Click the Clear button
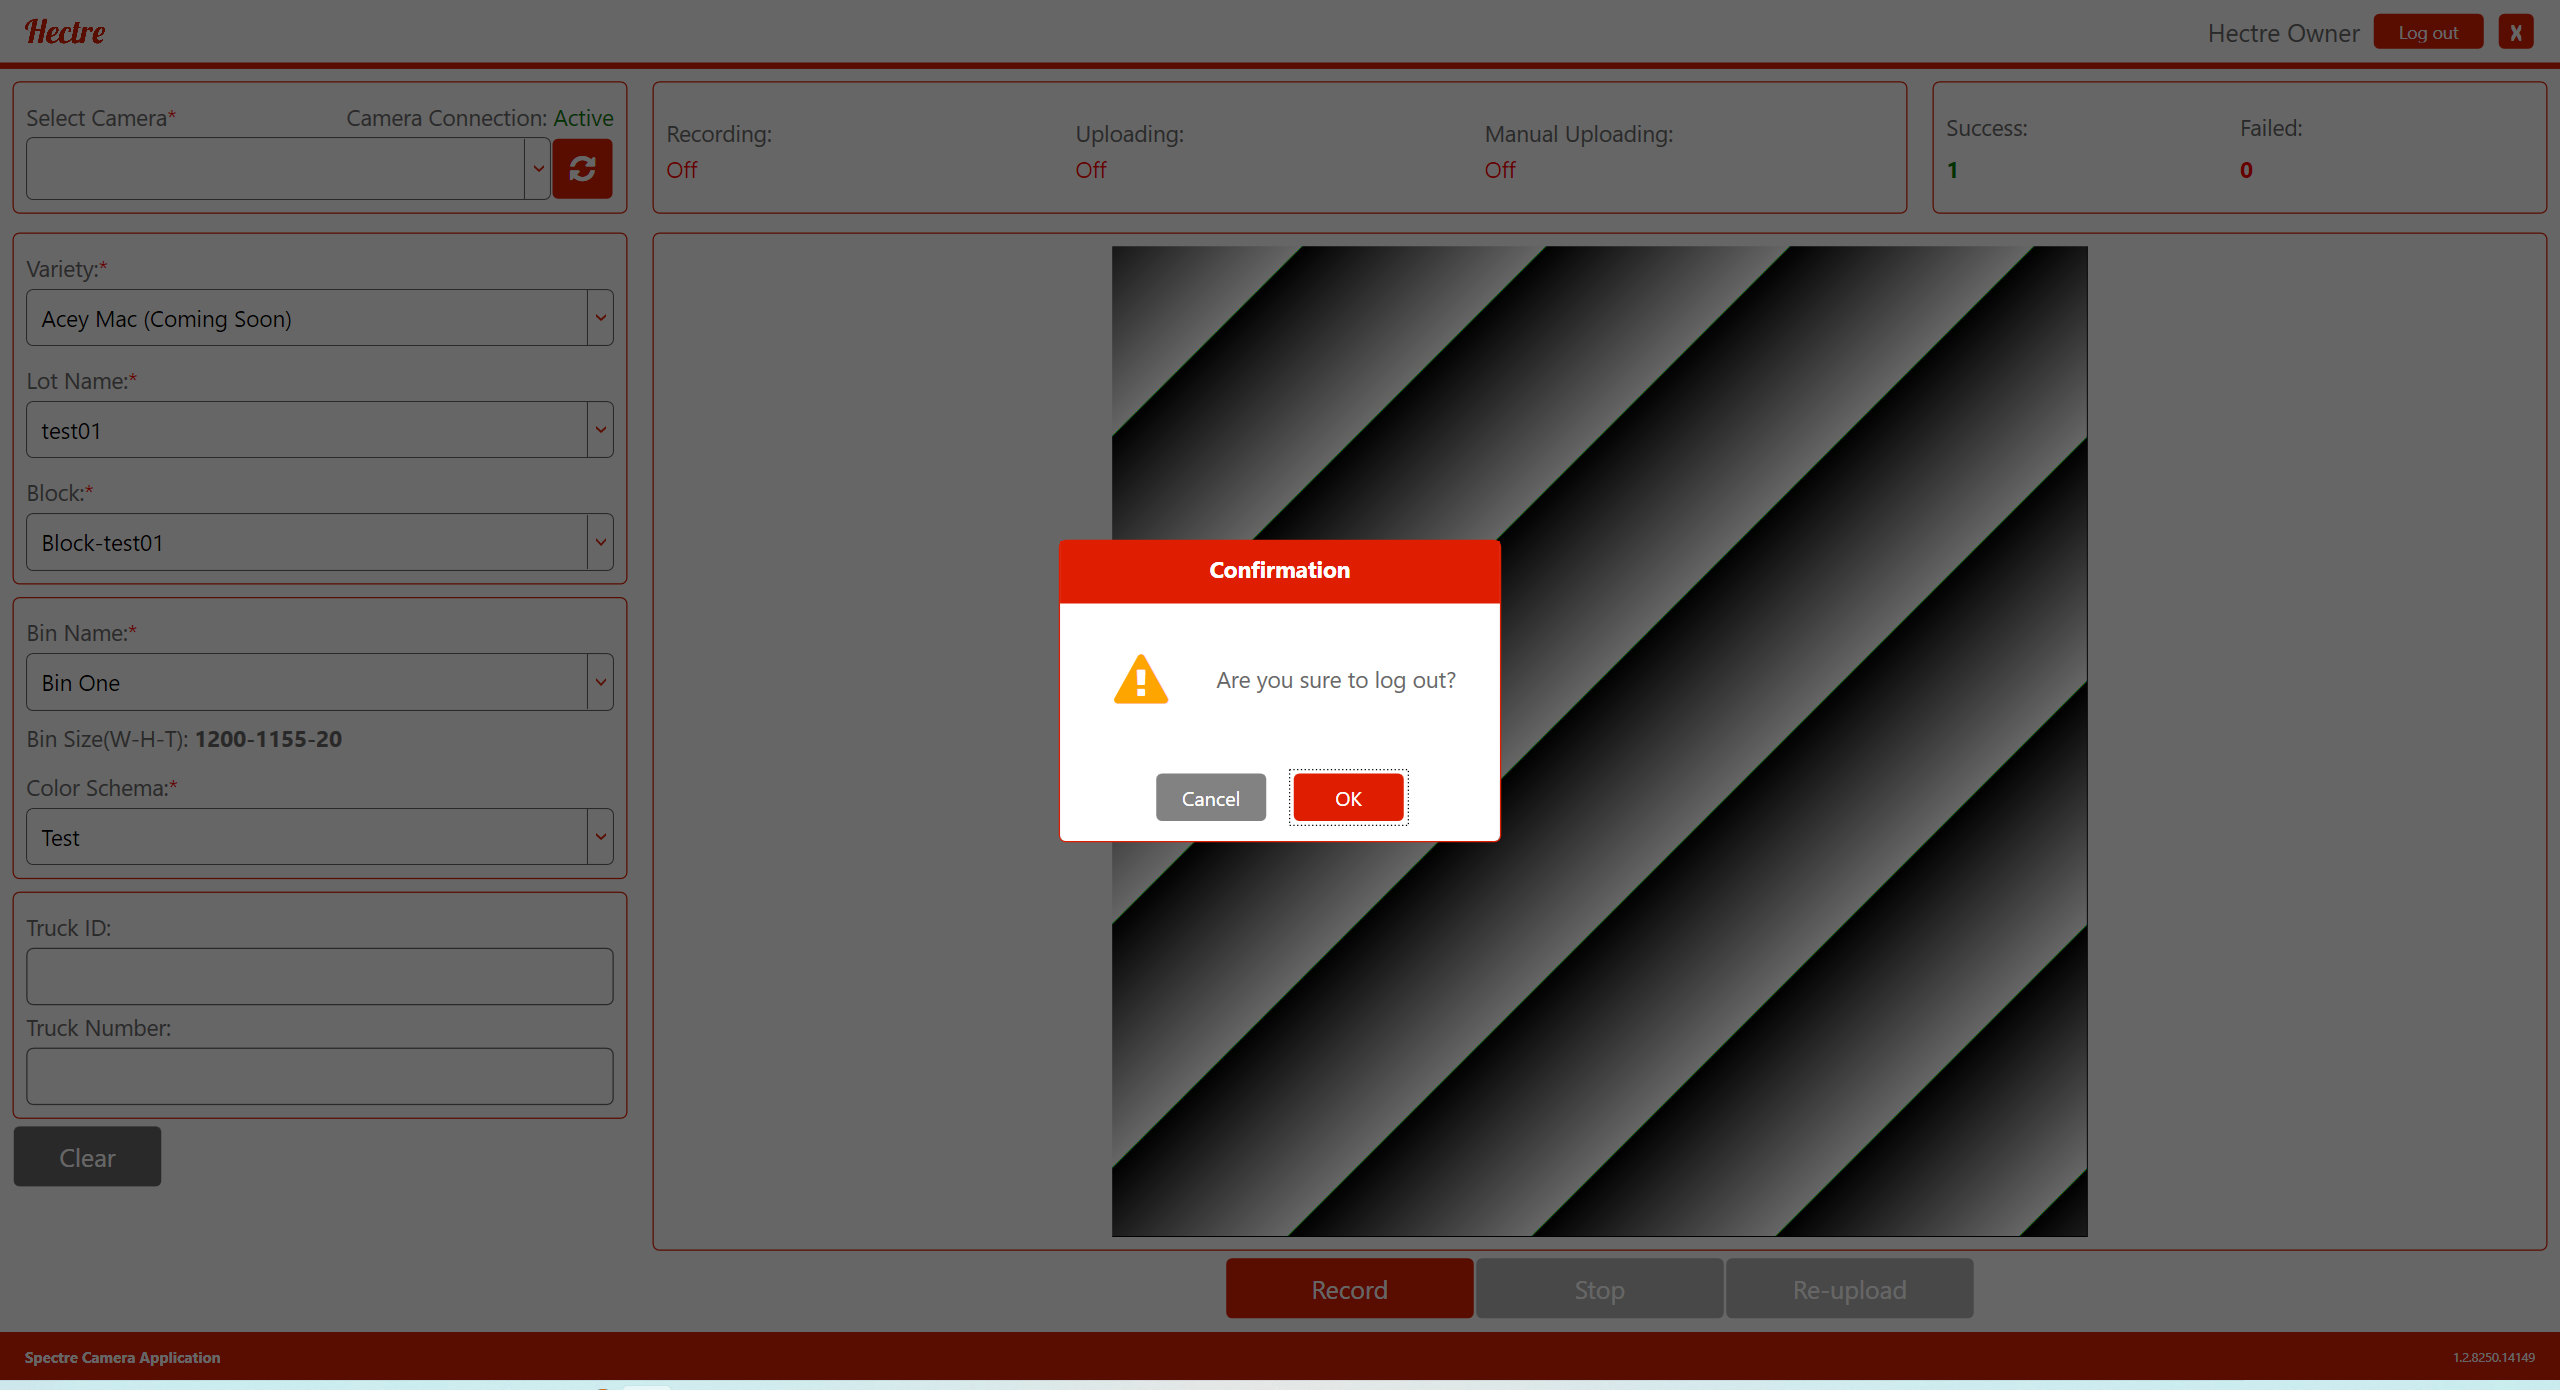 87,1157
